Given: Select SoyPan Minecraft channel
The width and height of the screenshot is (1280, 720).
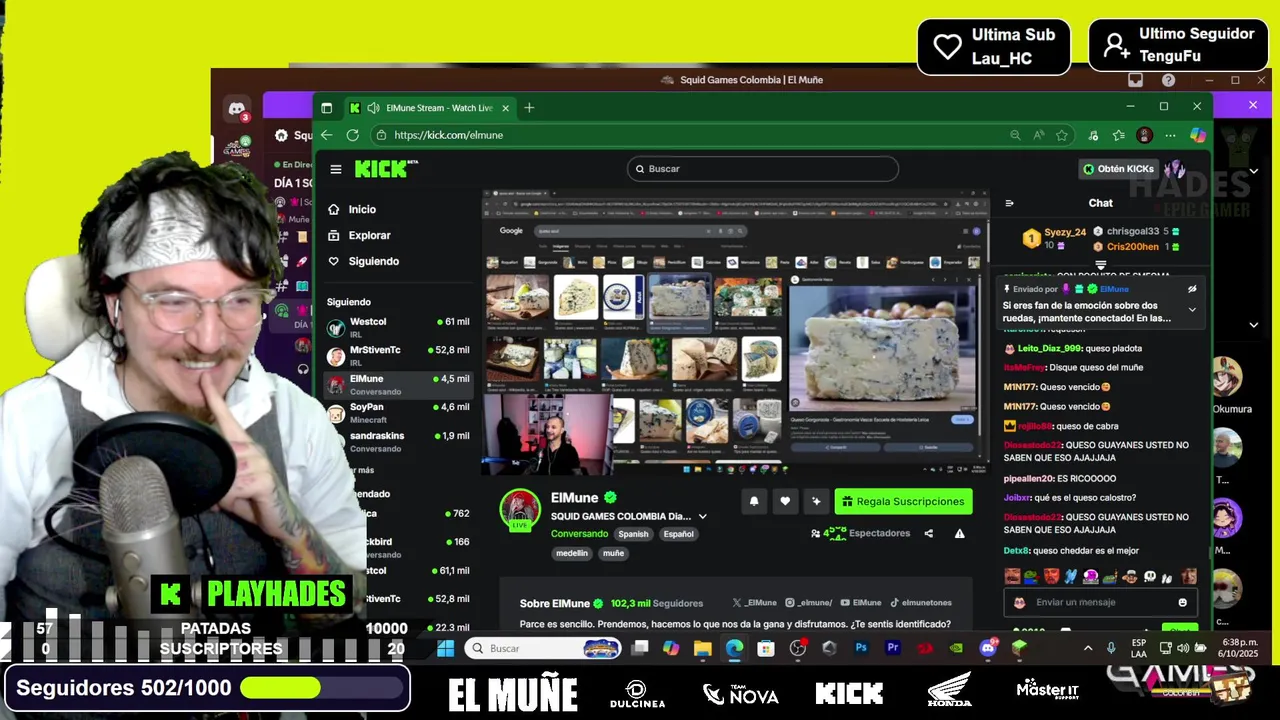Looking at the screenshot, I should (398, 413).
